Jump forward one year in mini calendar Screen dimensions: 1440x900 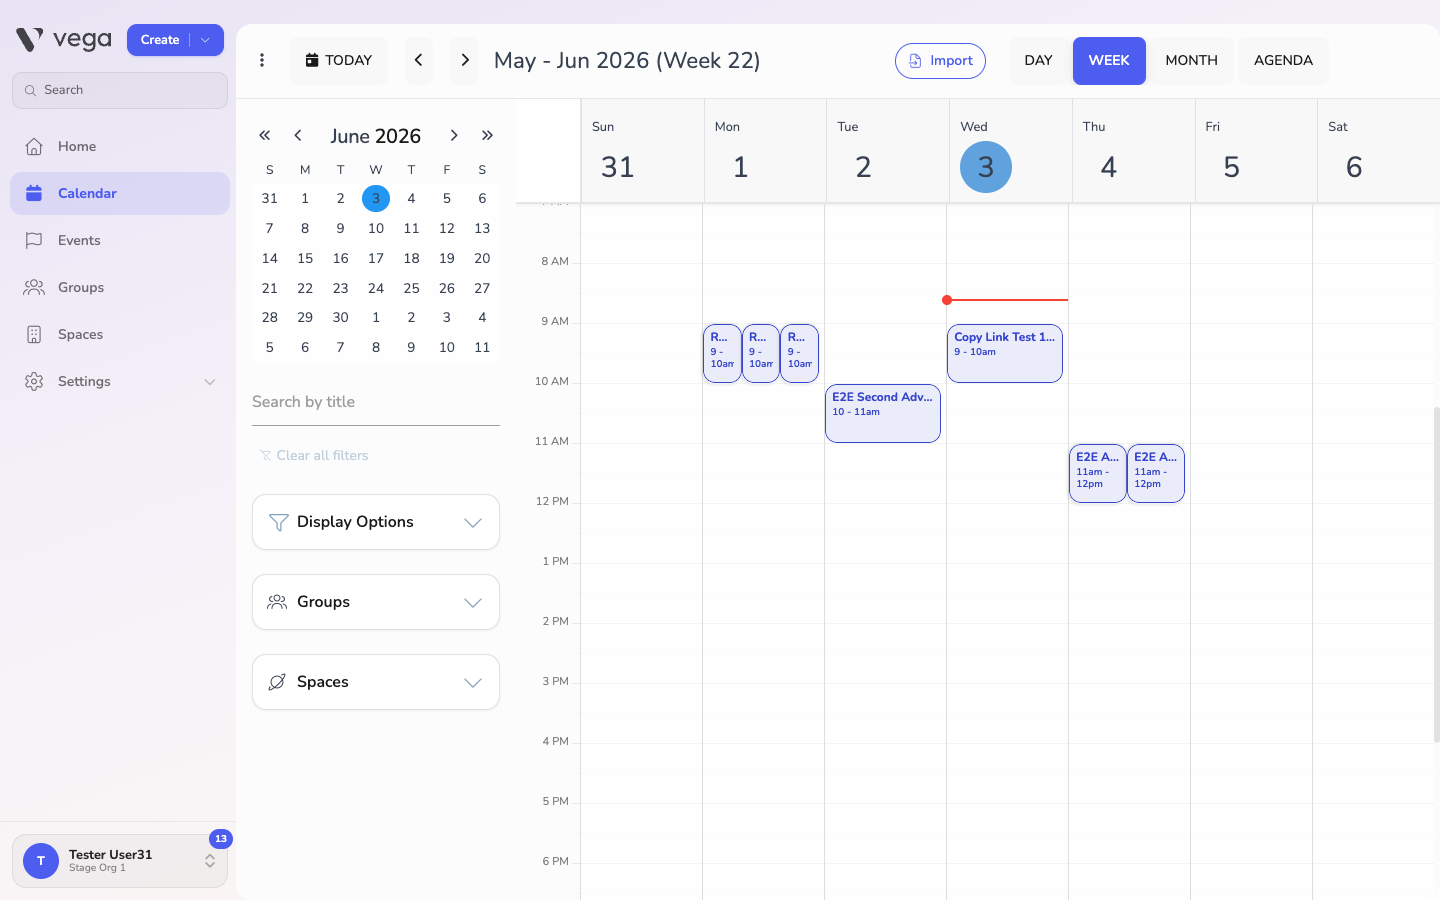(x=487, y=135)
